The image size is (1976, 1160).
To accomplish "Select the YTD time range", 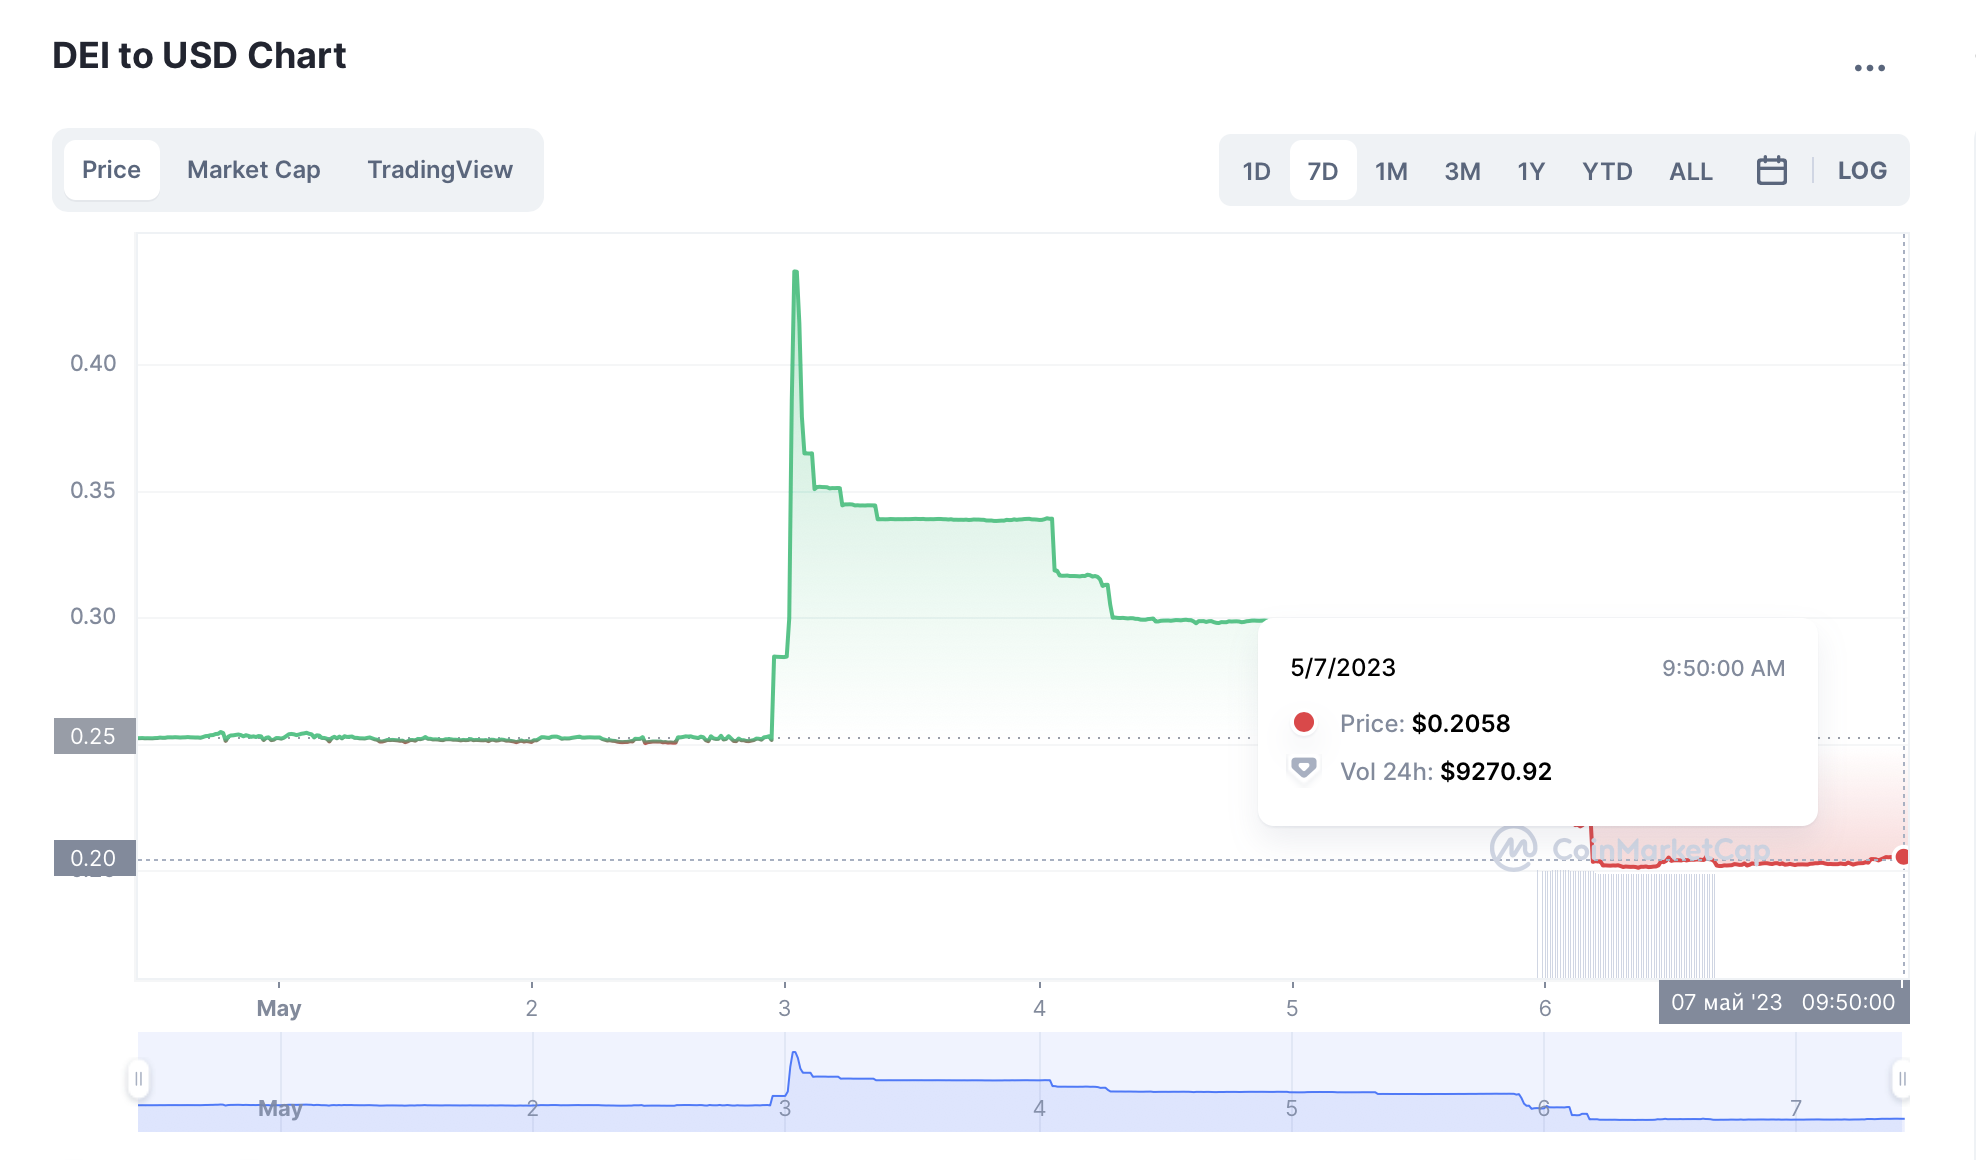I will point(1606,171).
